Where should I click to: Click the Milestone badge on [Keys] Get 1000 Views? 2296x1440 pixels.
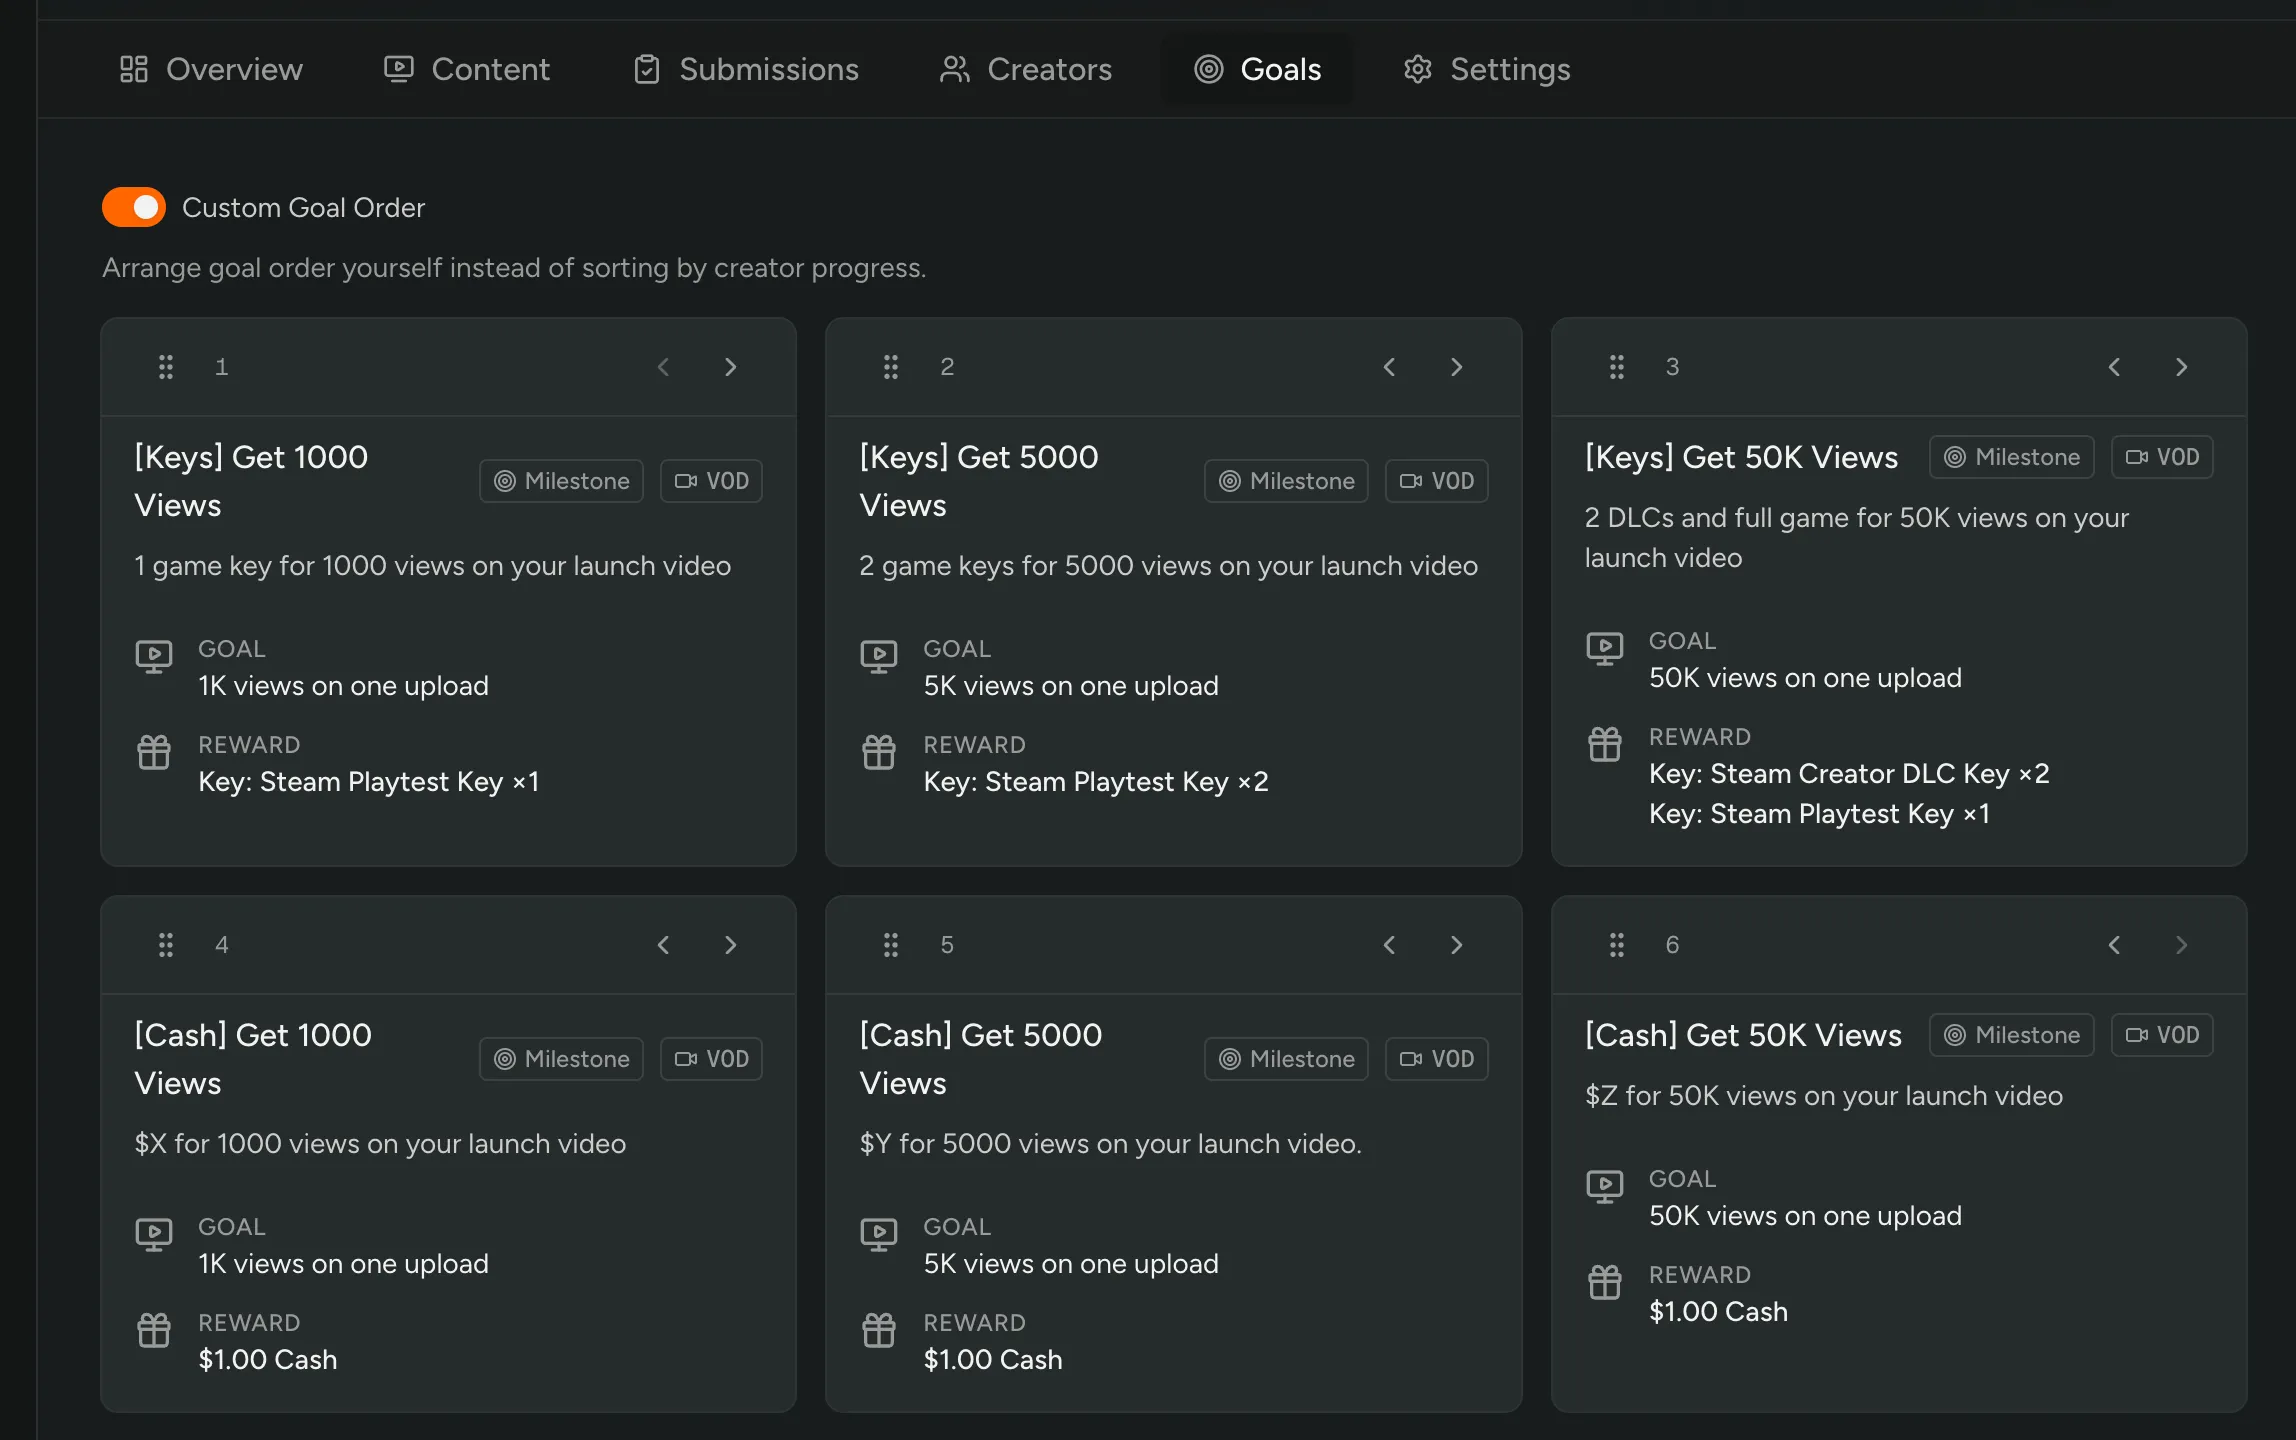561,481
